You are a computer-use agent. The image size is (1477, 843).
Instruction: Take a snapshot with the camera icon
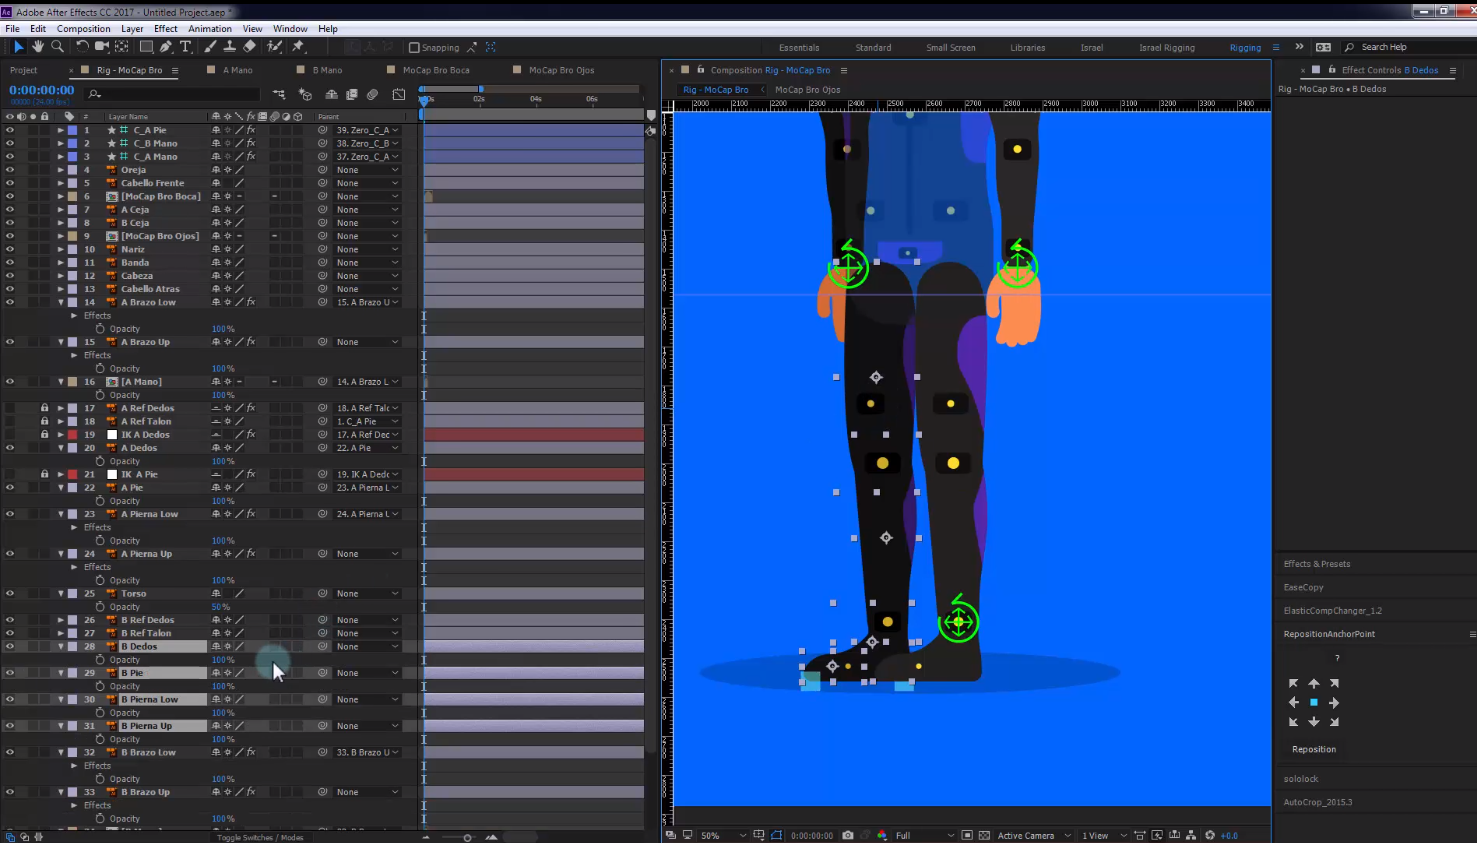[848, 835]
